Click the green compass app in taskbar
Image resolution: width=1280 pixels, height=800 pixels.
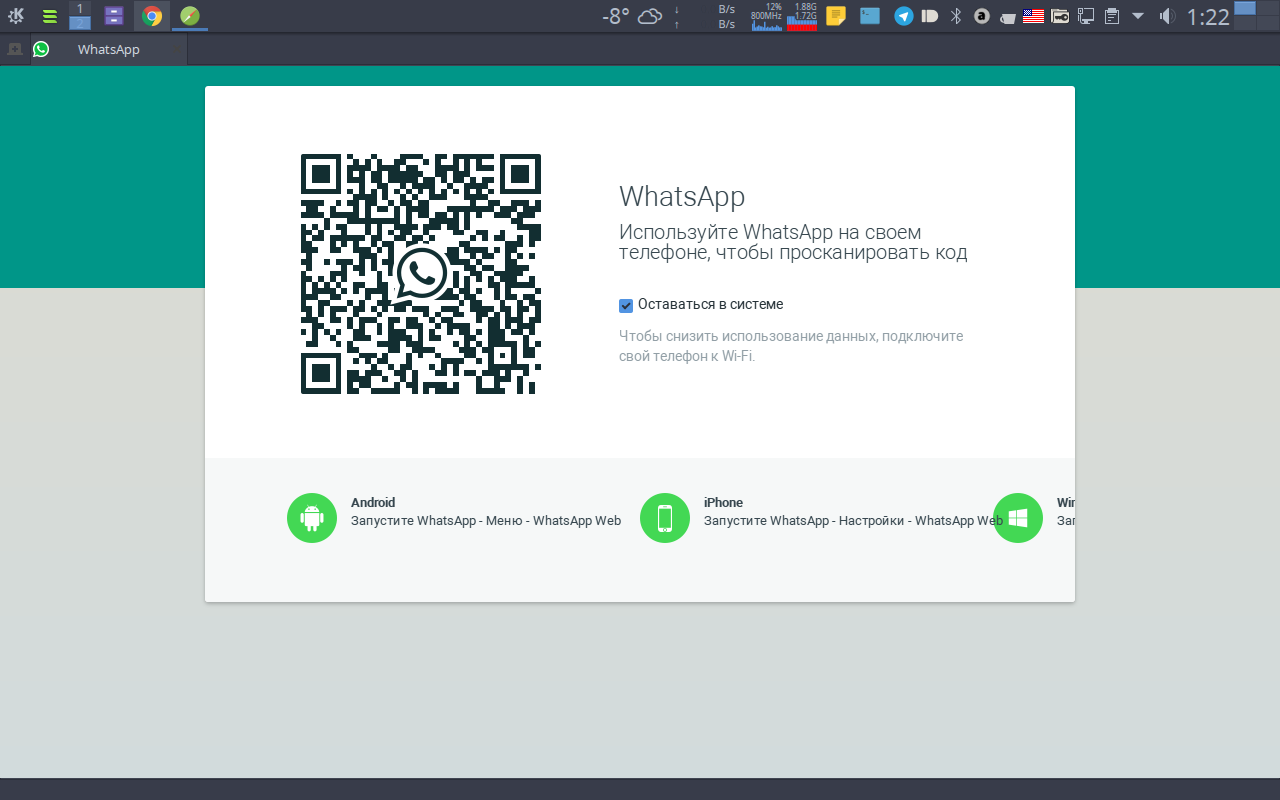tap(190, 16)
